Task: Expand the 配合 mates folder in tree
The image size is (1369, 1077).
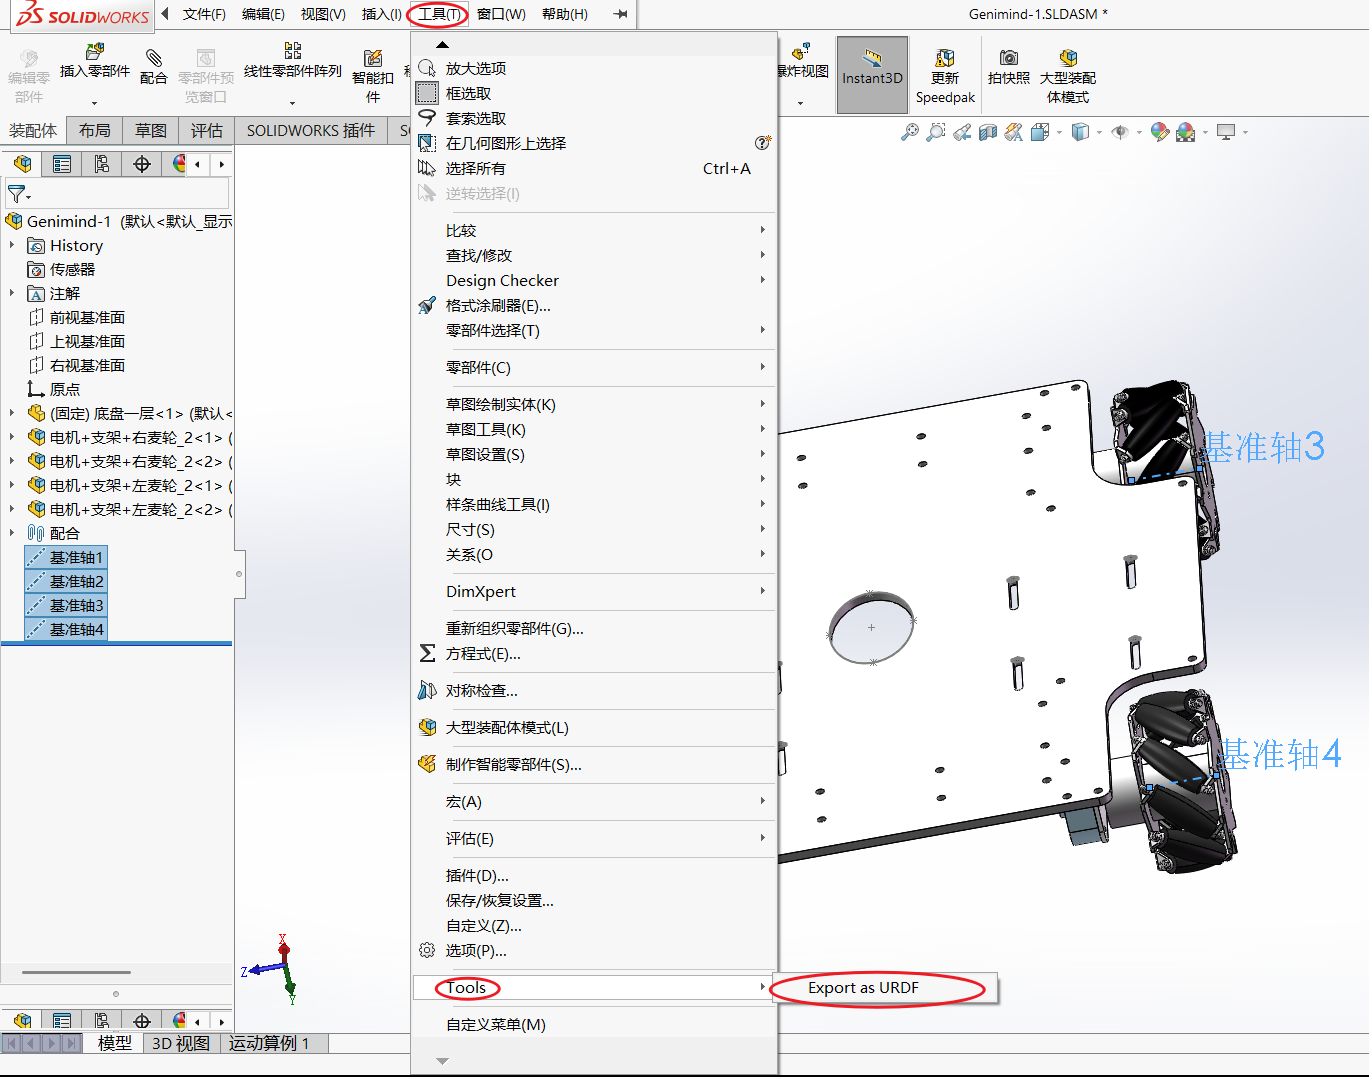Action: pyautogui.click(x=12, y=533)
